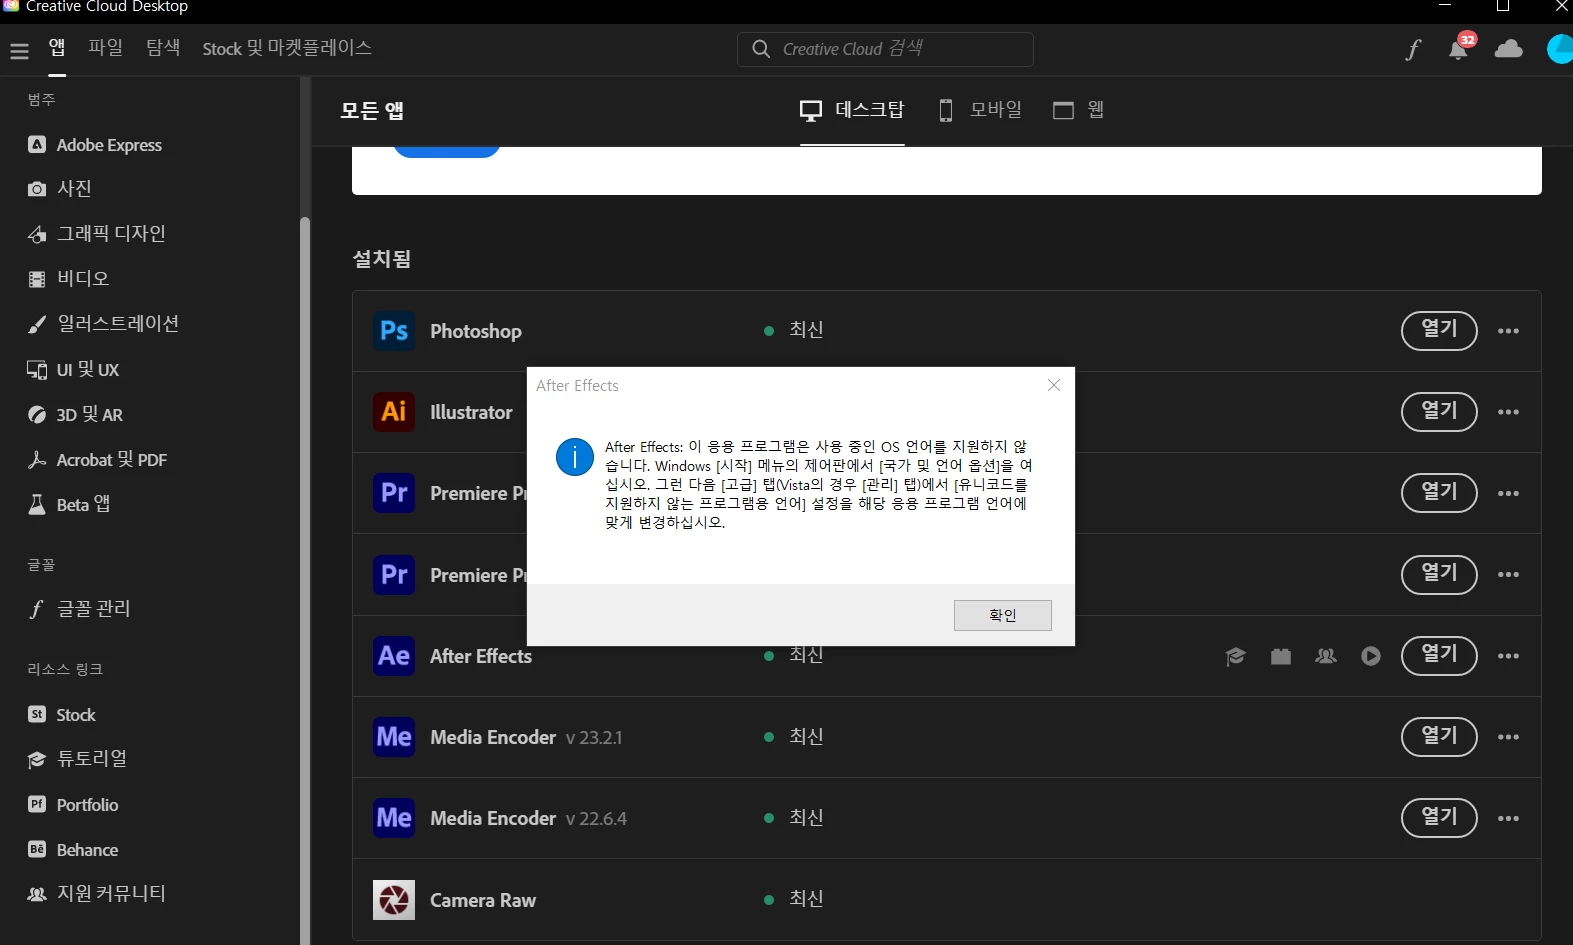
Task: Open Illustrator more options ellipsis
Action: click(x=1508, y=412)
